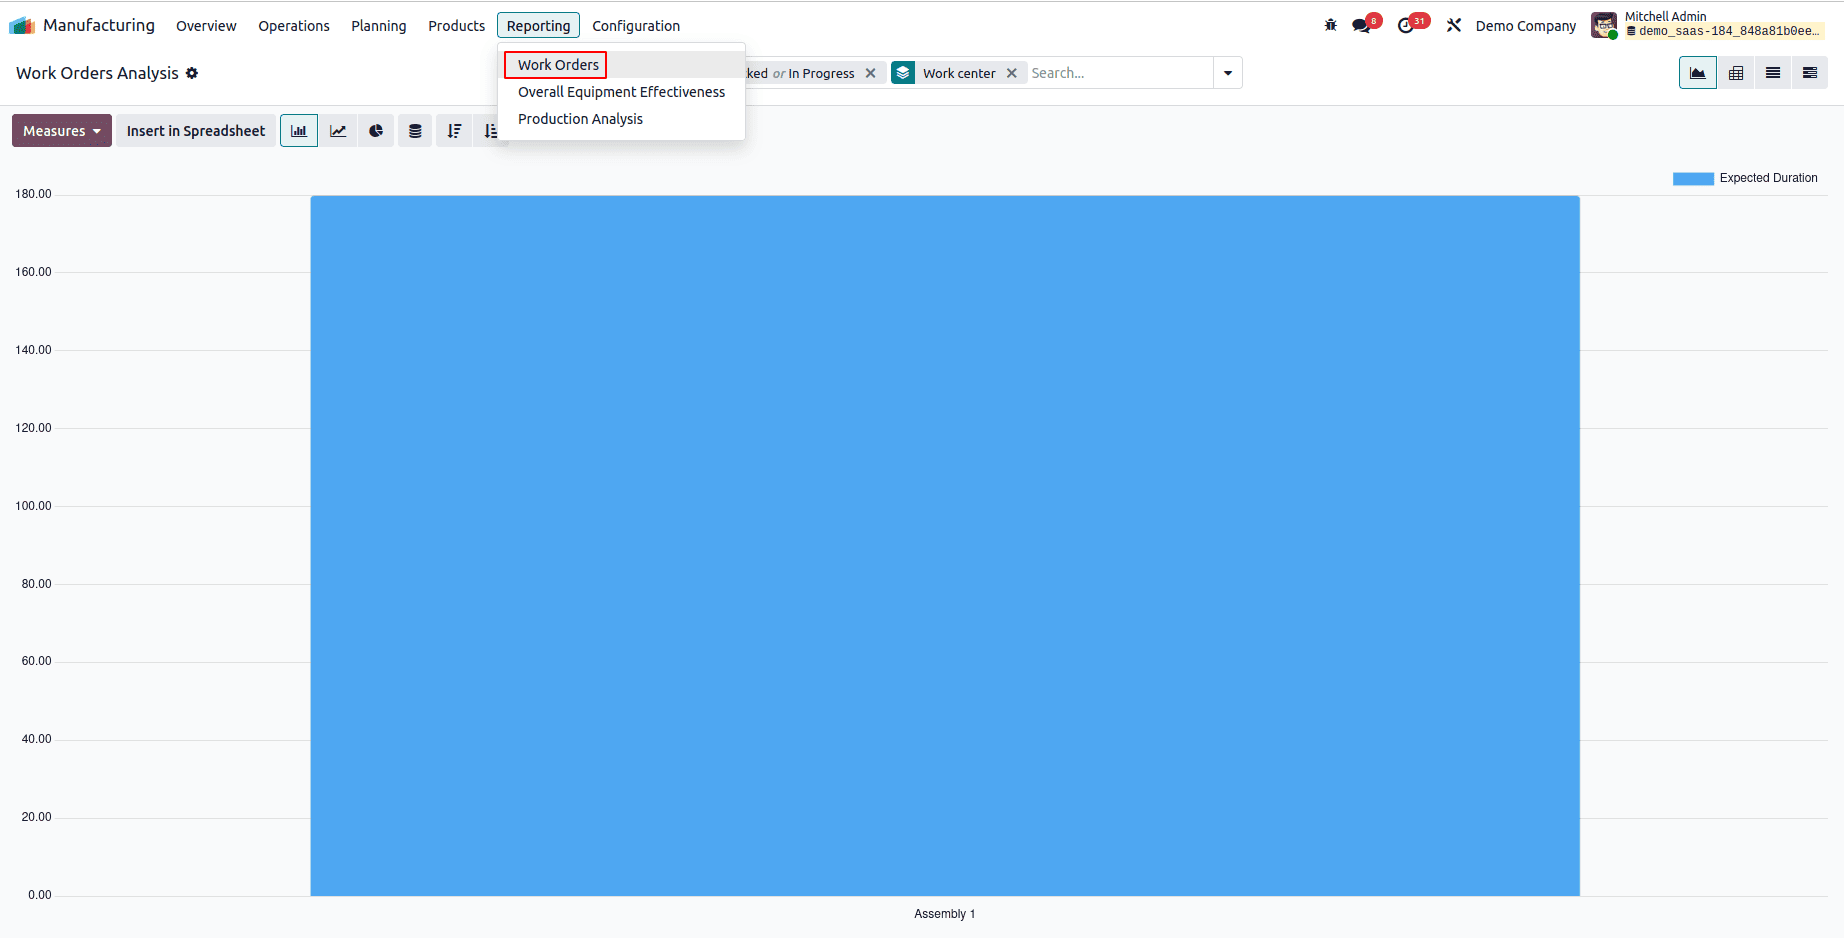Remove the In Progress filter facet

pos(870,73)
